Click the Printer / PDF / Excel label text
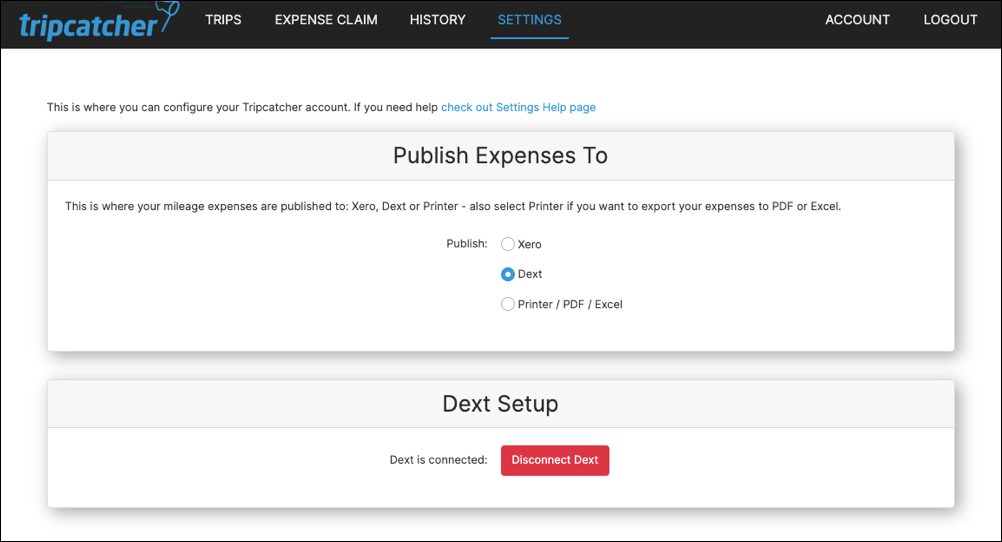This screenshot has width=1002, height=542. tap(570, 304)
